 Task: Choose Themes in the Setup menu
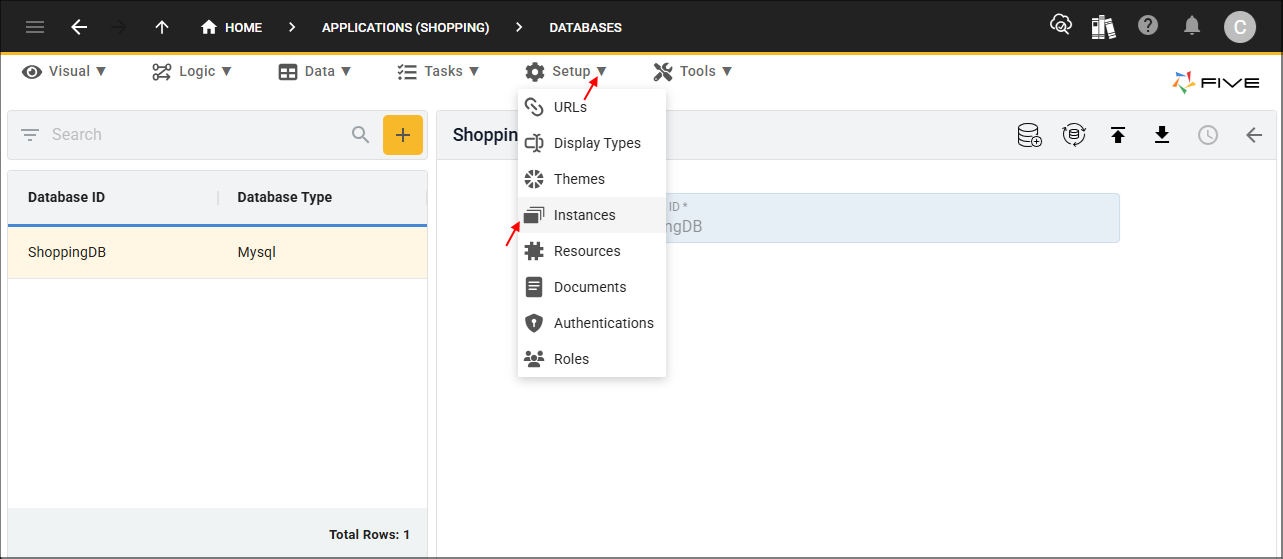pyautogui.click(x=579, y=179)
